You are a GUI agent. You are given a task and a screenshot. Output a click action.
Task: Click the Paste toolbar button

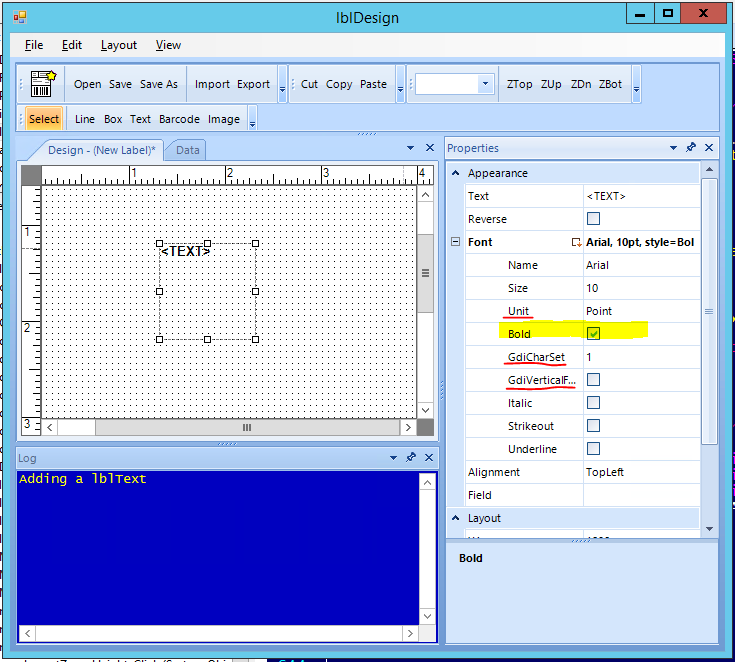click(x=373, y=84)
